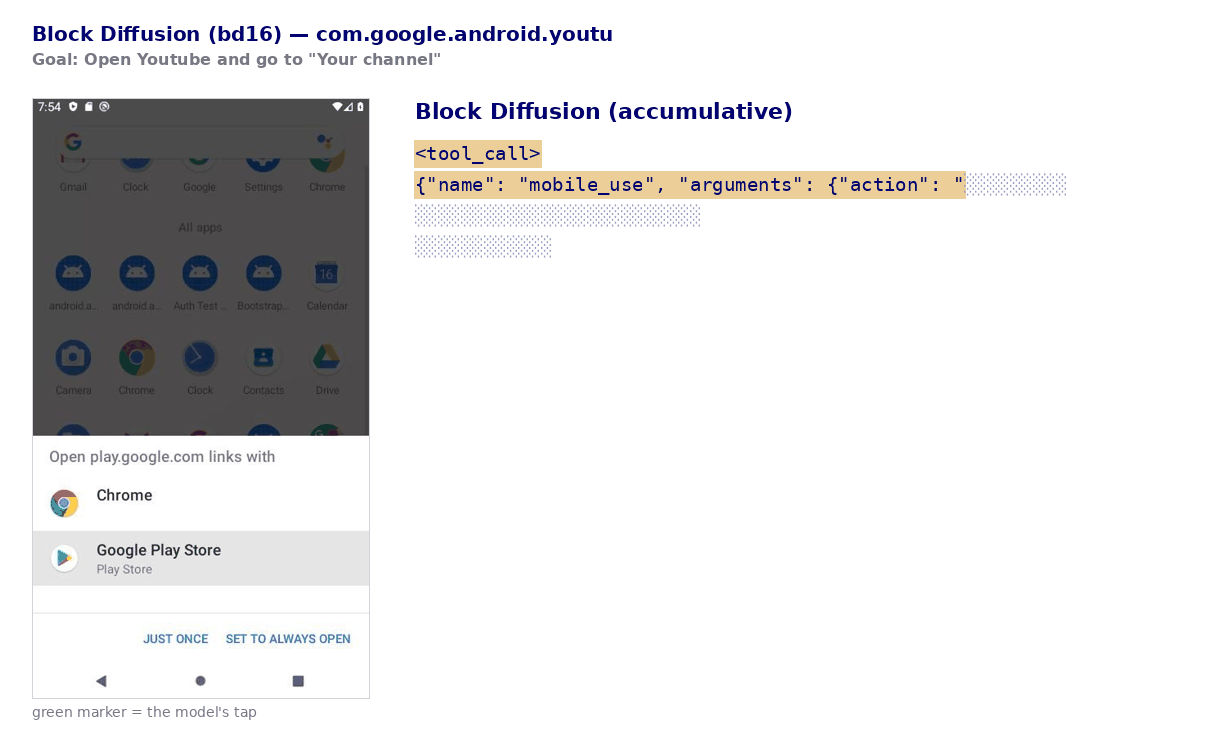Tap the "All apps" label
The width and height of the screenshot is (1207, 732).
point(200,227)
